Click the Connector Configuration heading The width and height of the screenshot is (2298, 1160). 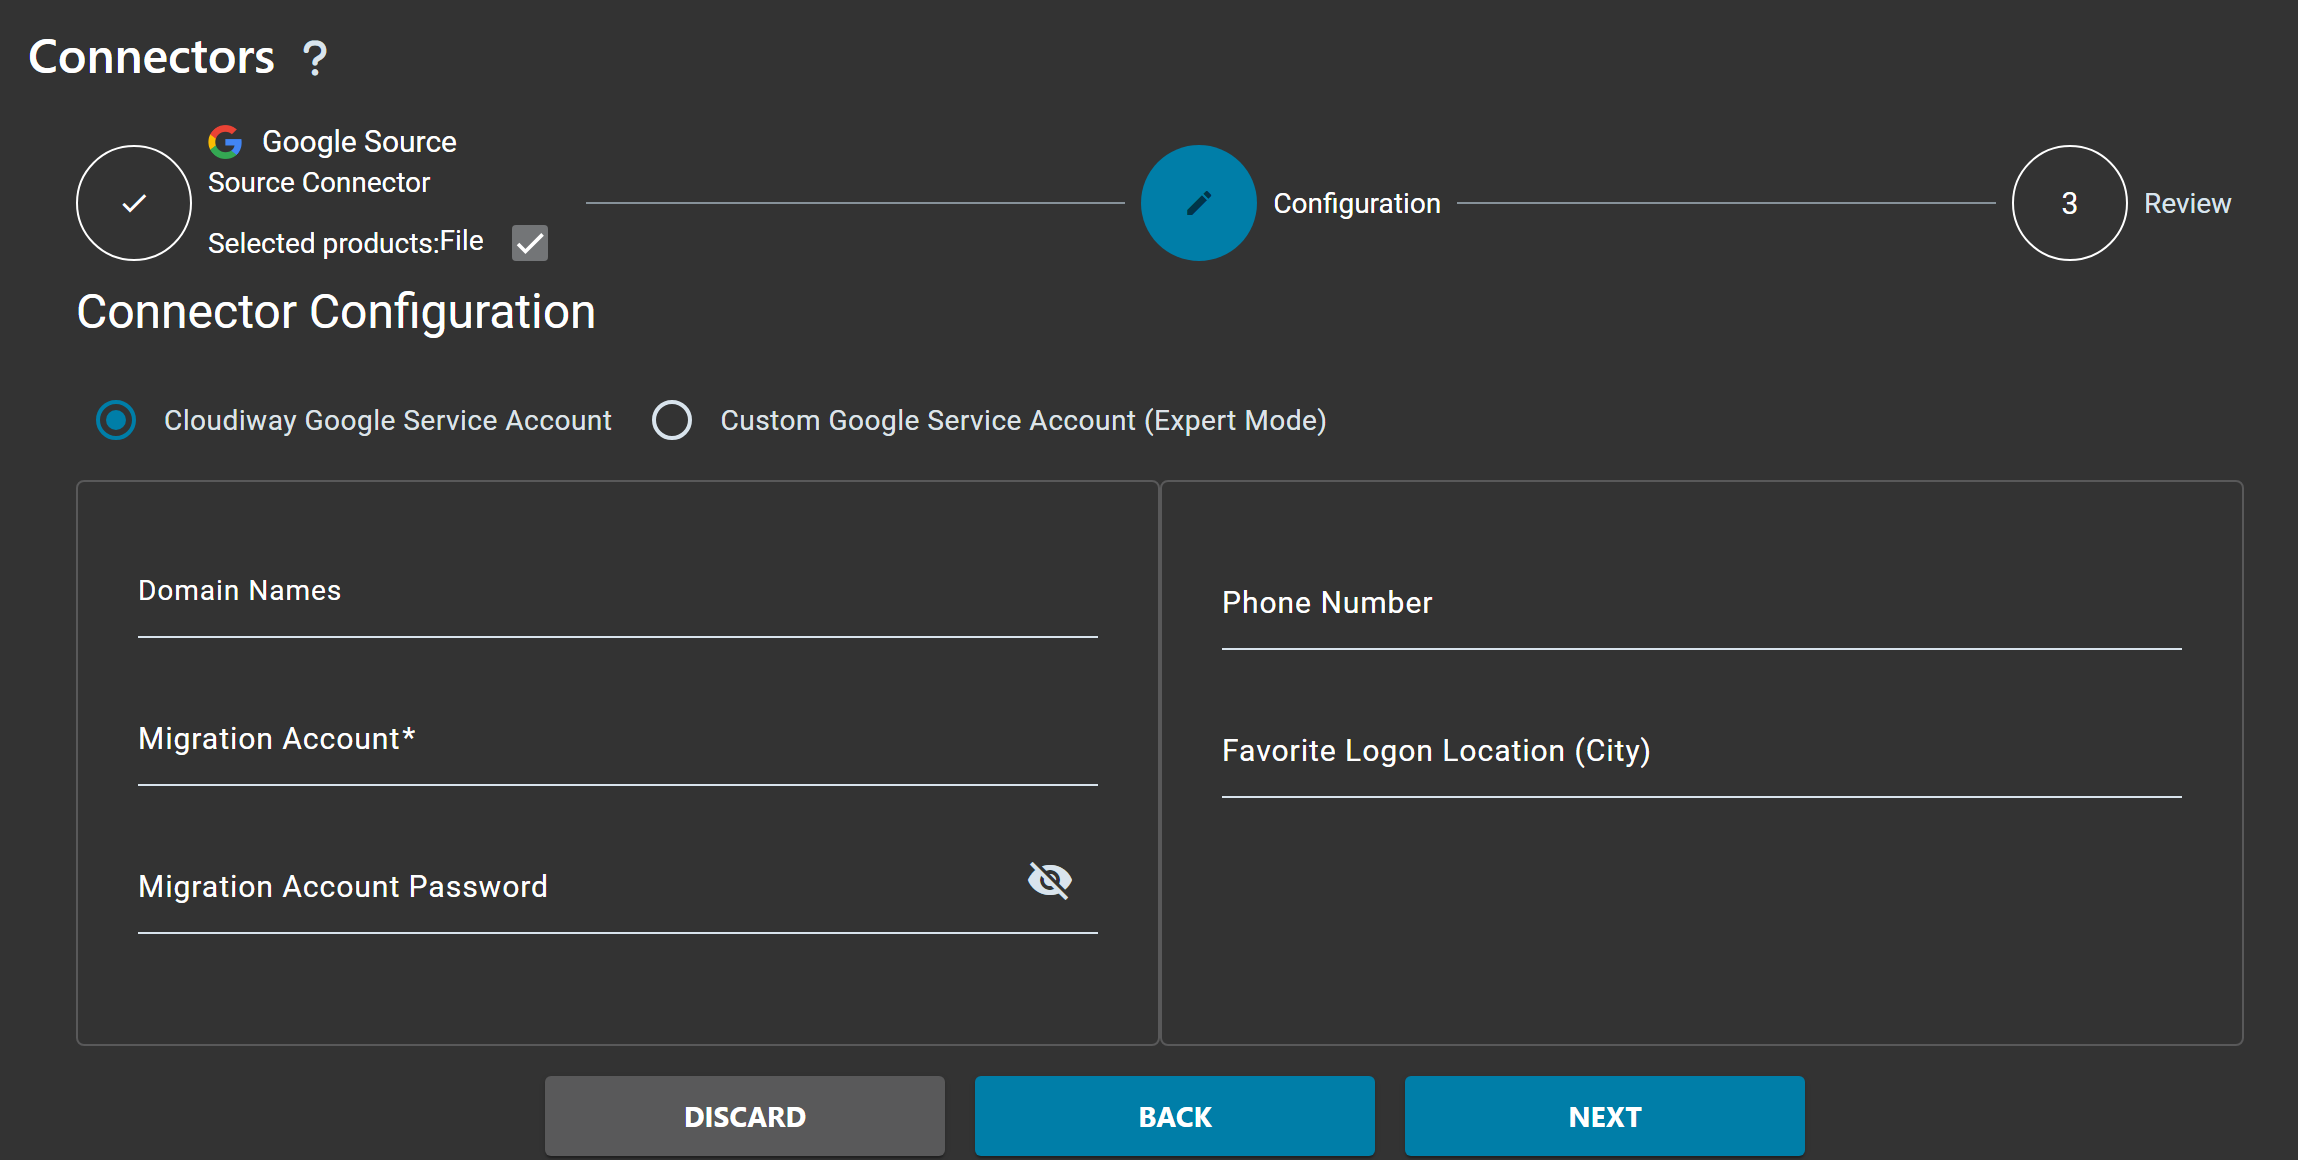[336, 312]
